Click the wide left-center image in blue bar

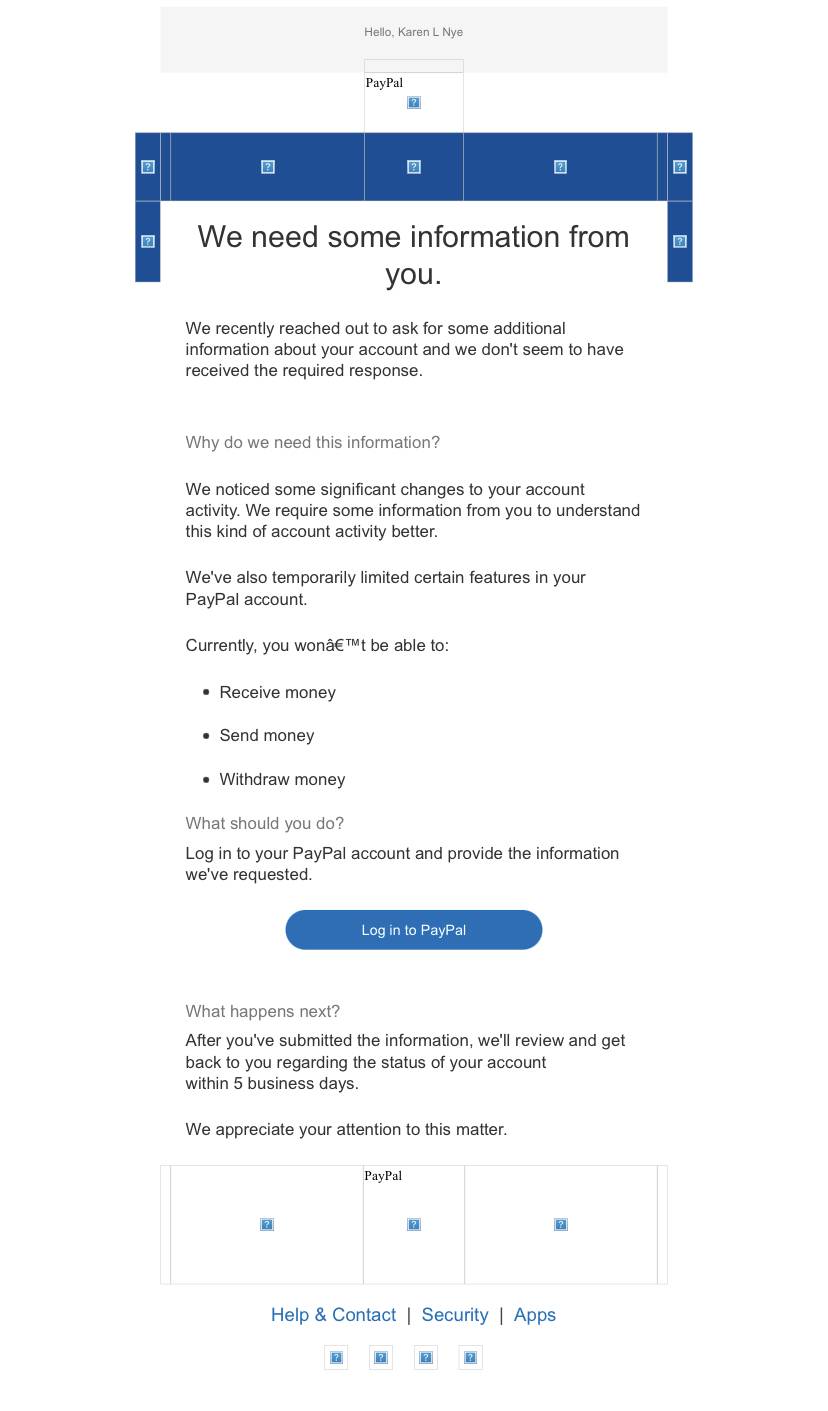tap(268, 167)
